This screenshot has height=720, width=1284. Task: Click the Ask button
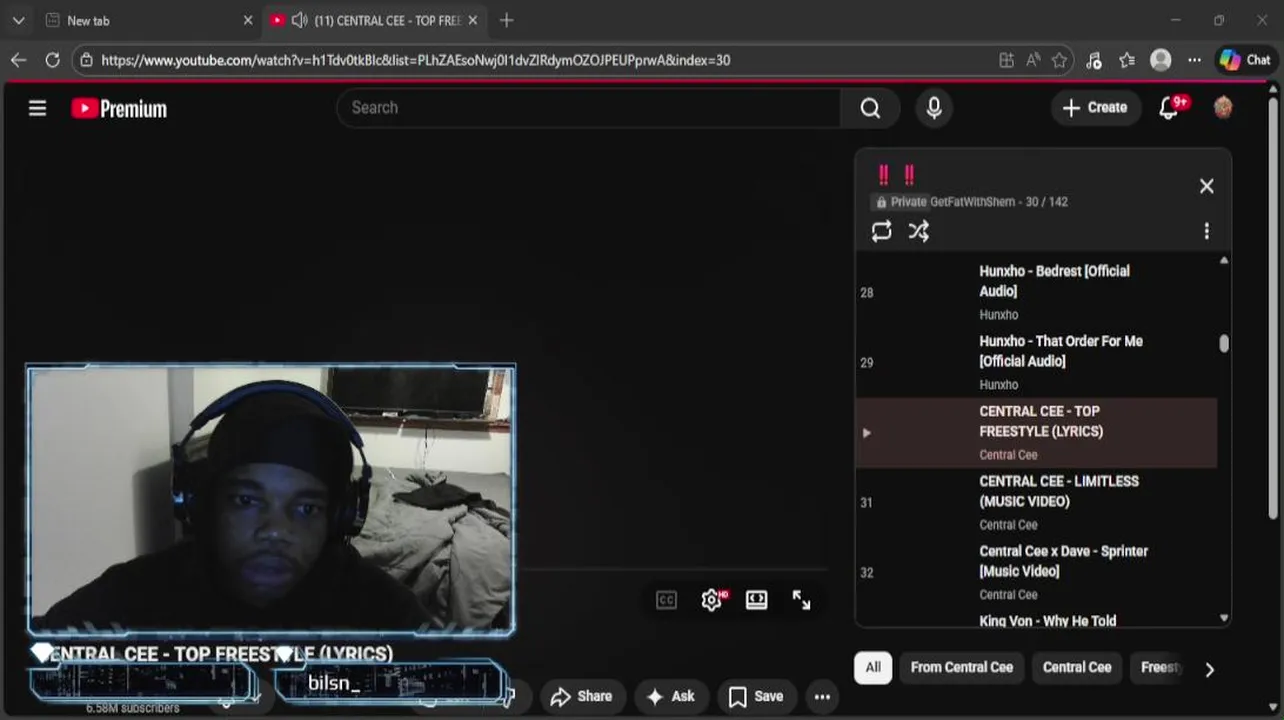(x=671, y=696)
